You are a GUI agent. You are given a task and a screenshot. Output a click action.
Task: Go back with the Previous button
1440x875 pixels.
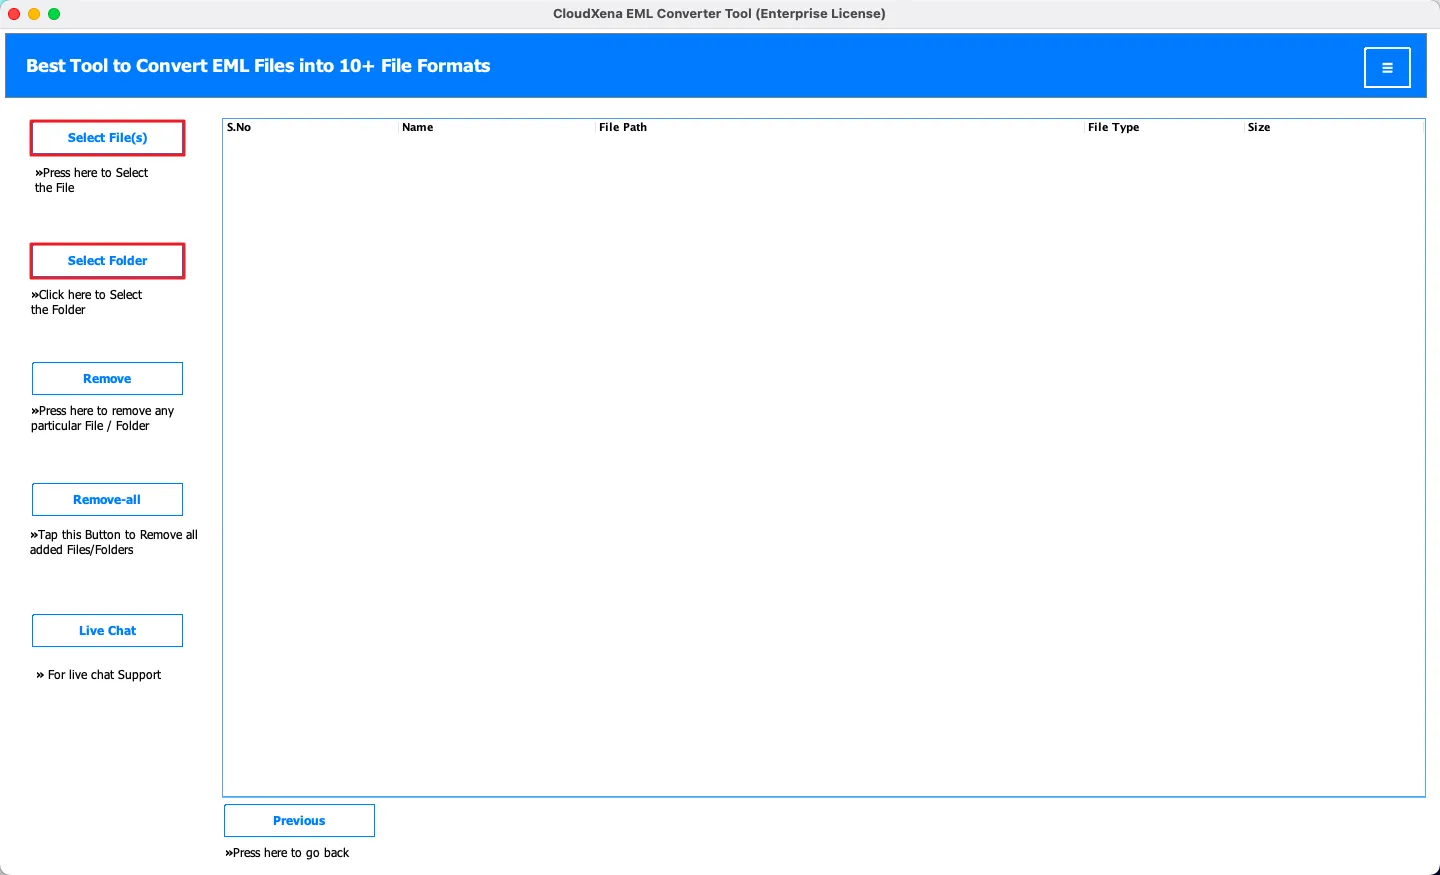pyautogui.click(x=299, y=821)
